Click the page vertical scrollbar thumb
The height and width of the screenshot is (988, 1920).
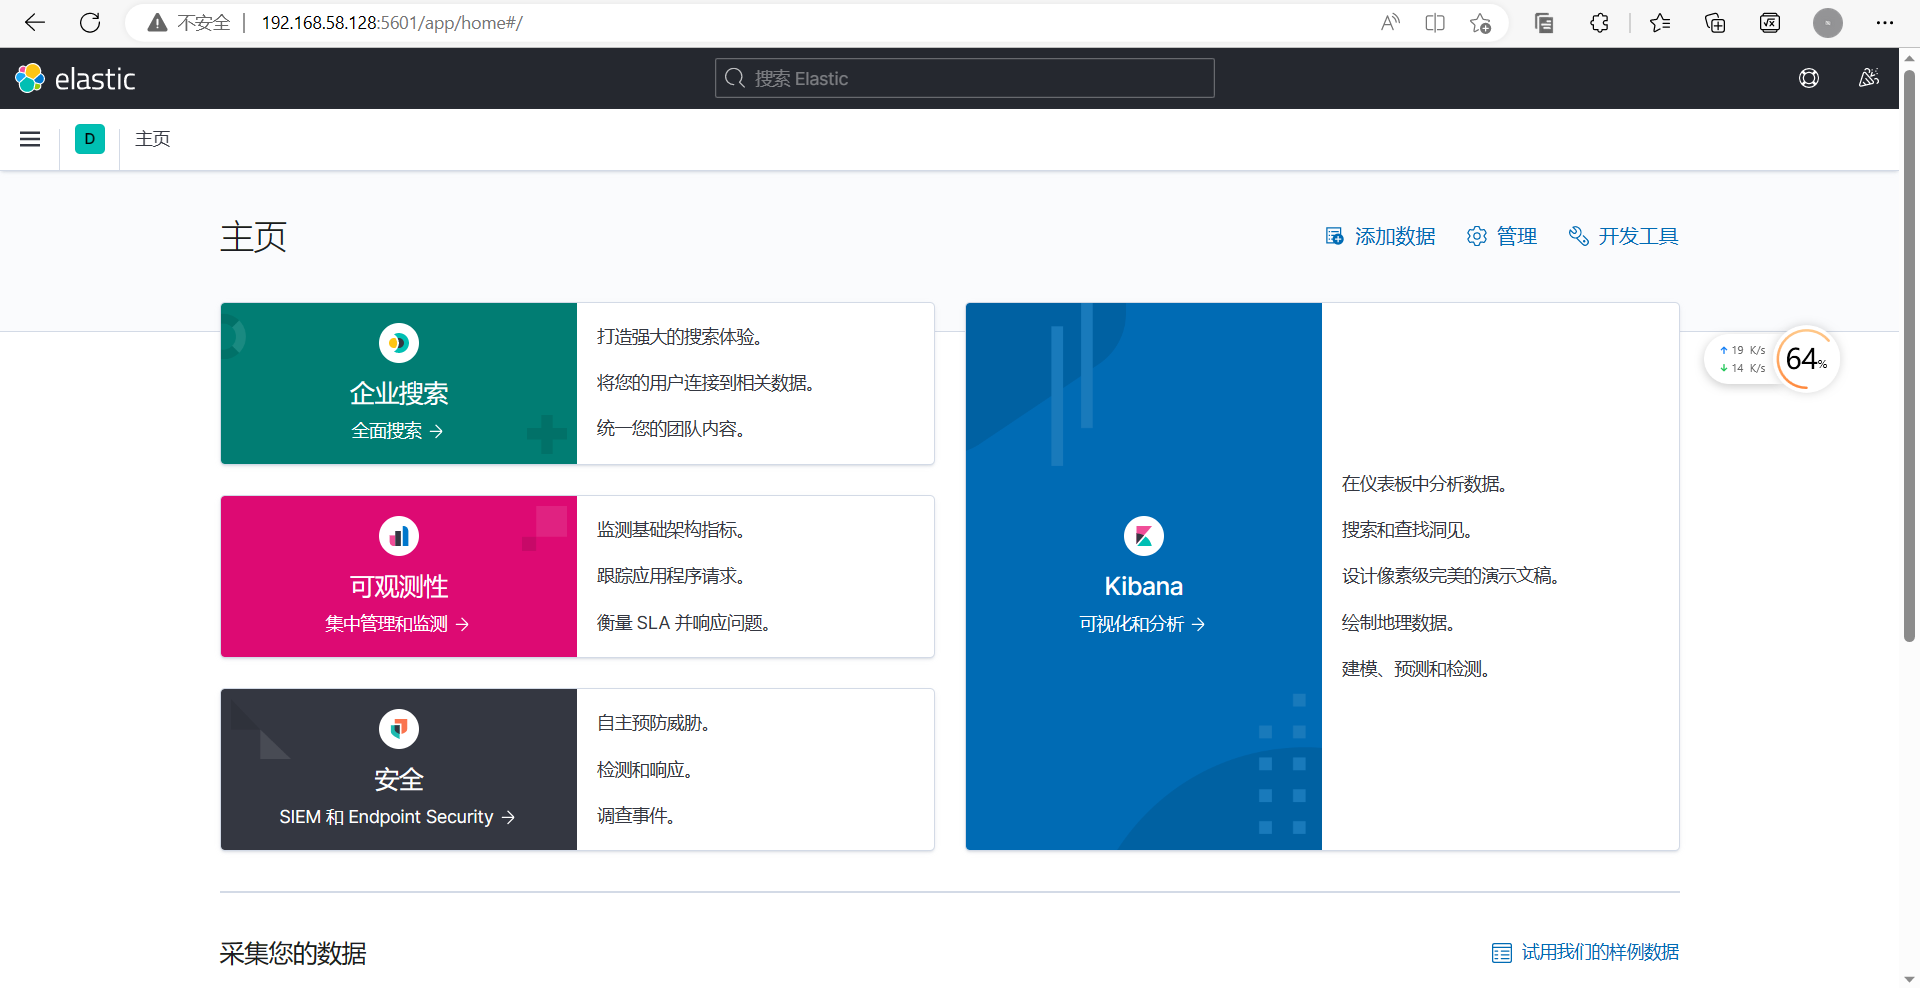point(1909,355)
